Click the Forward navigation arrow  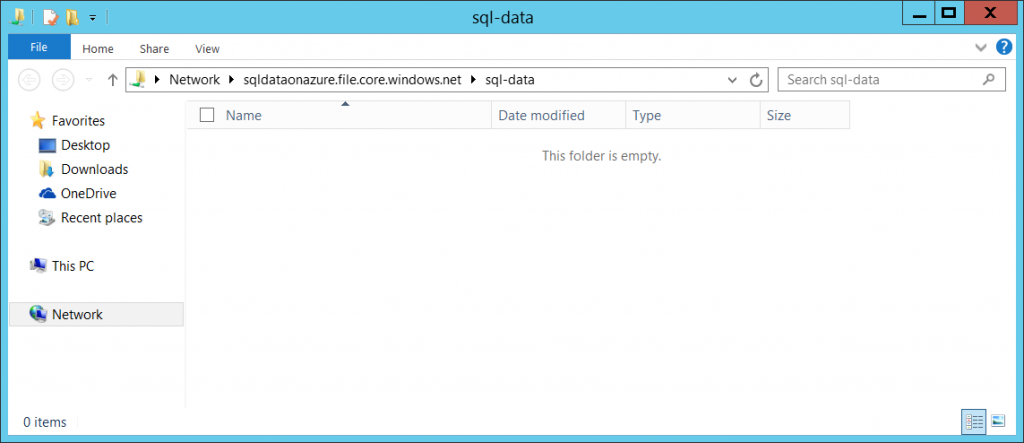click(63, 79)
